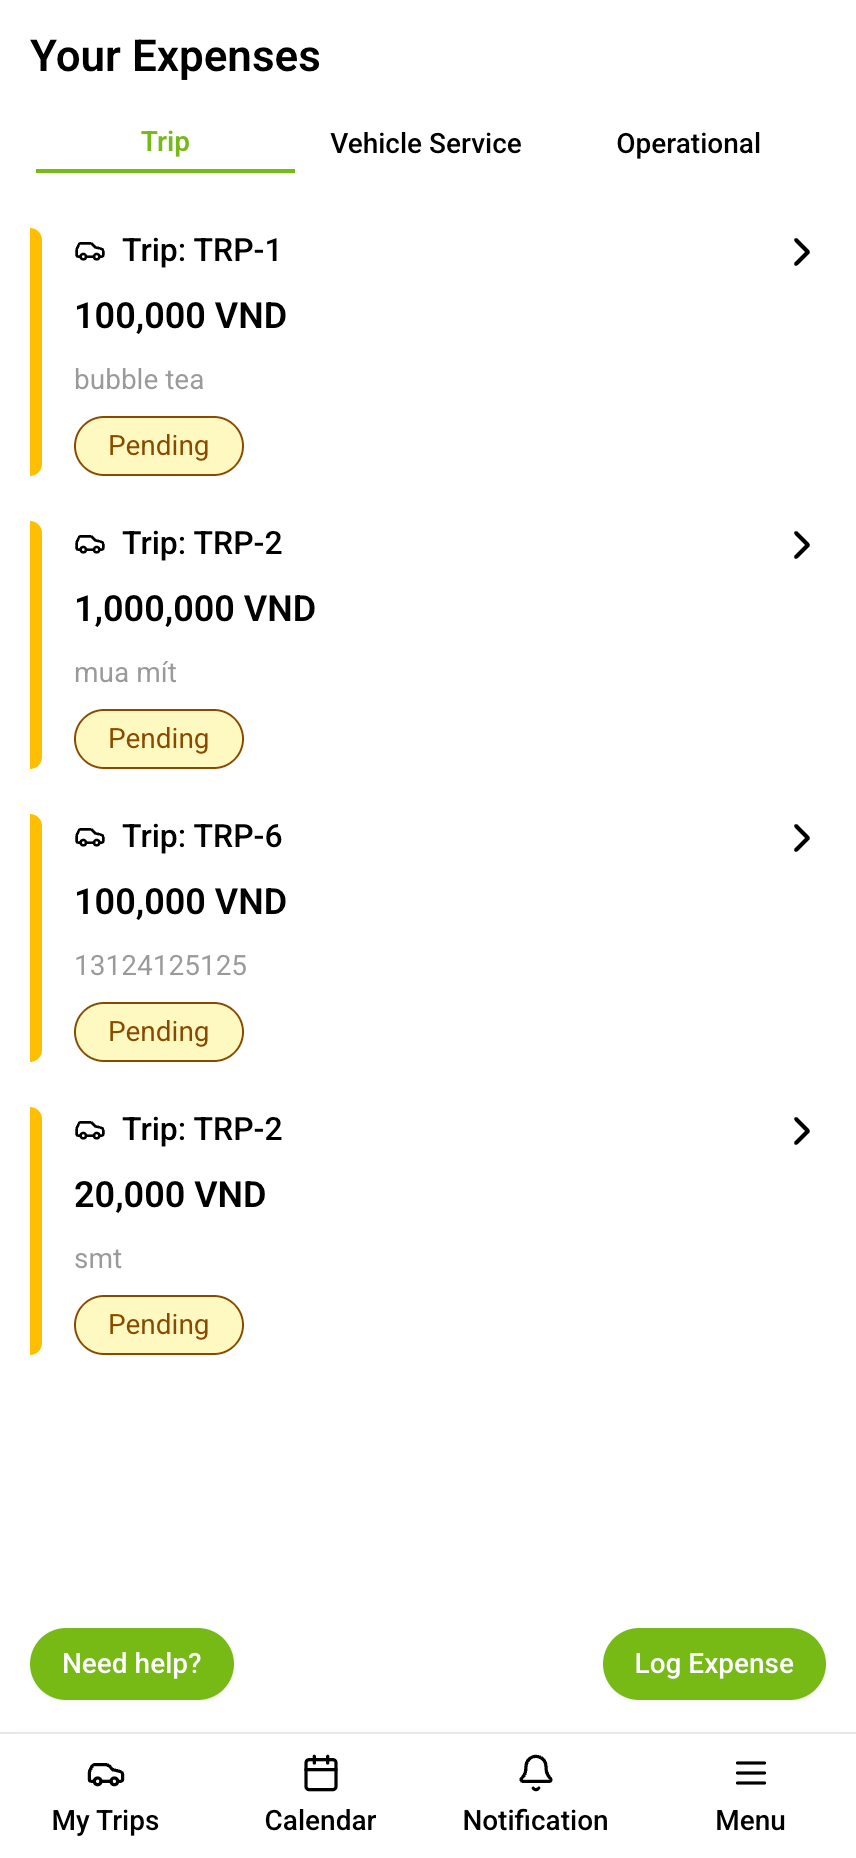Select the Trip tab
Viewport: 856px width, 1858px height.
click(165, 142)
